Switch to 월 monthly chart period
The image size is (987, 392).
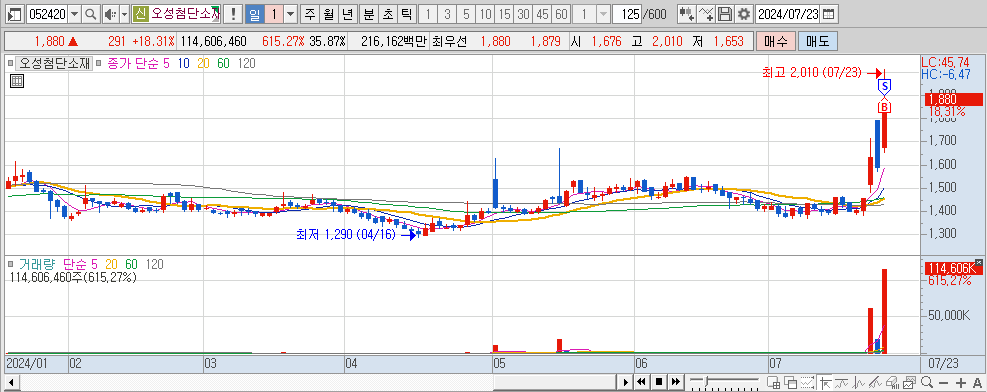(329, 14)
